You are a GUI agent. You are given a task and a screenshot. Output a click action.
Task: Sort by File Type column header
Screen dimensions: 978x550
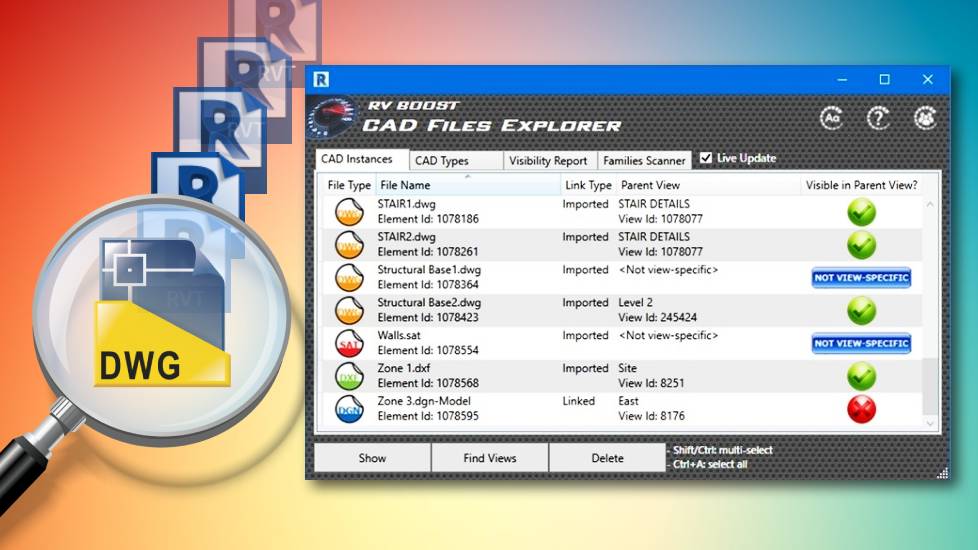pos(349,185)
